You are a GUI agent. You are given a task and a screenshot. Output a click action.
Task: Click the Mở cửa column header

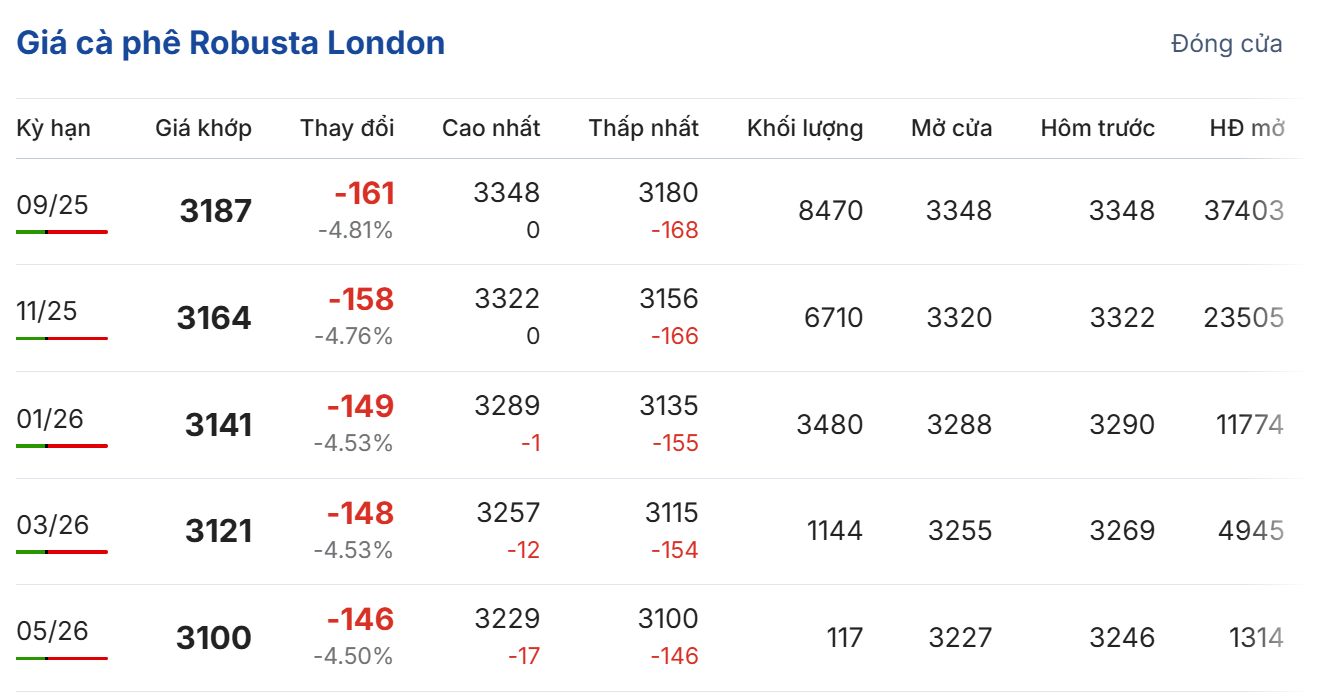point(951,128)
